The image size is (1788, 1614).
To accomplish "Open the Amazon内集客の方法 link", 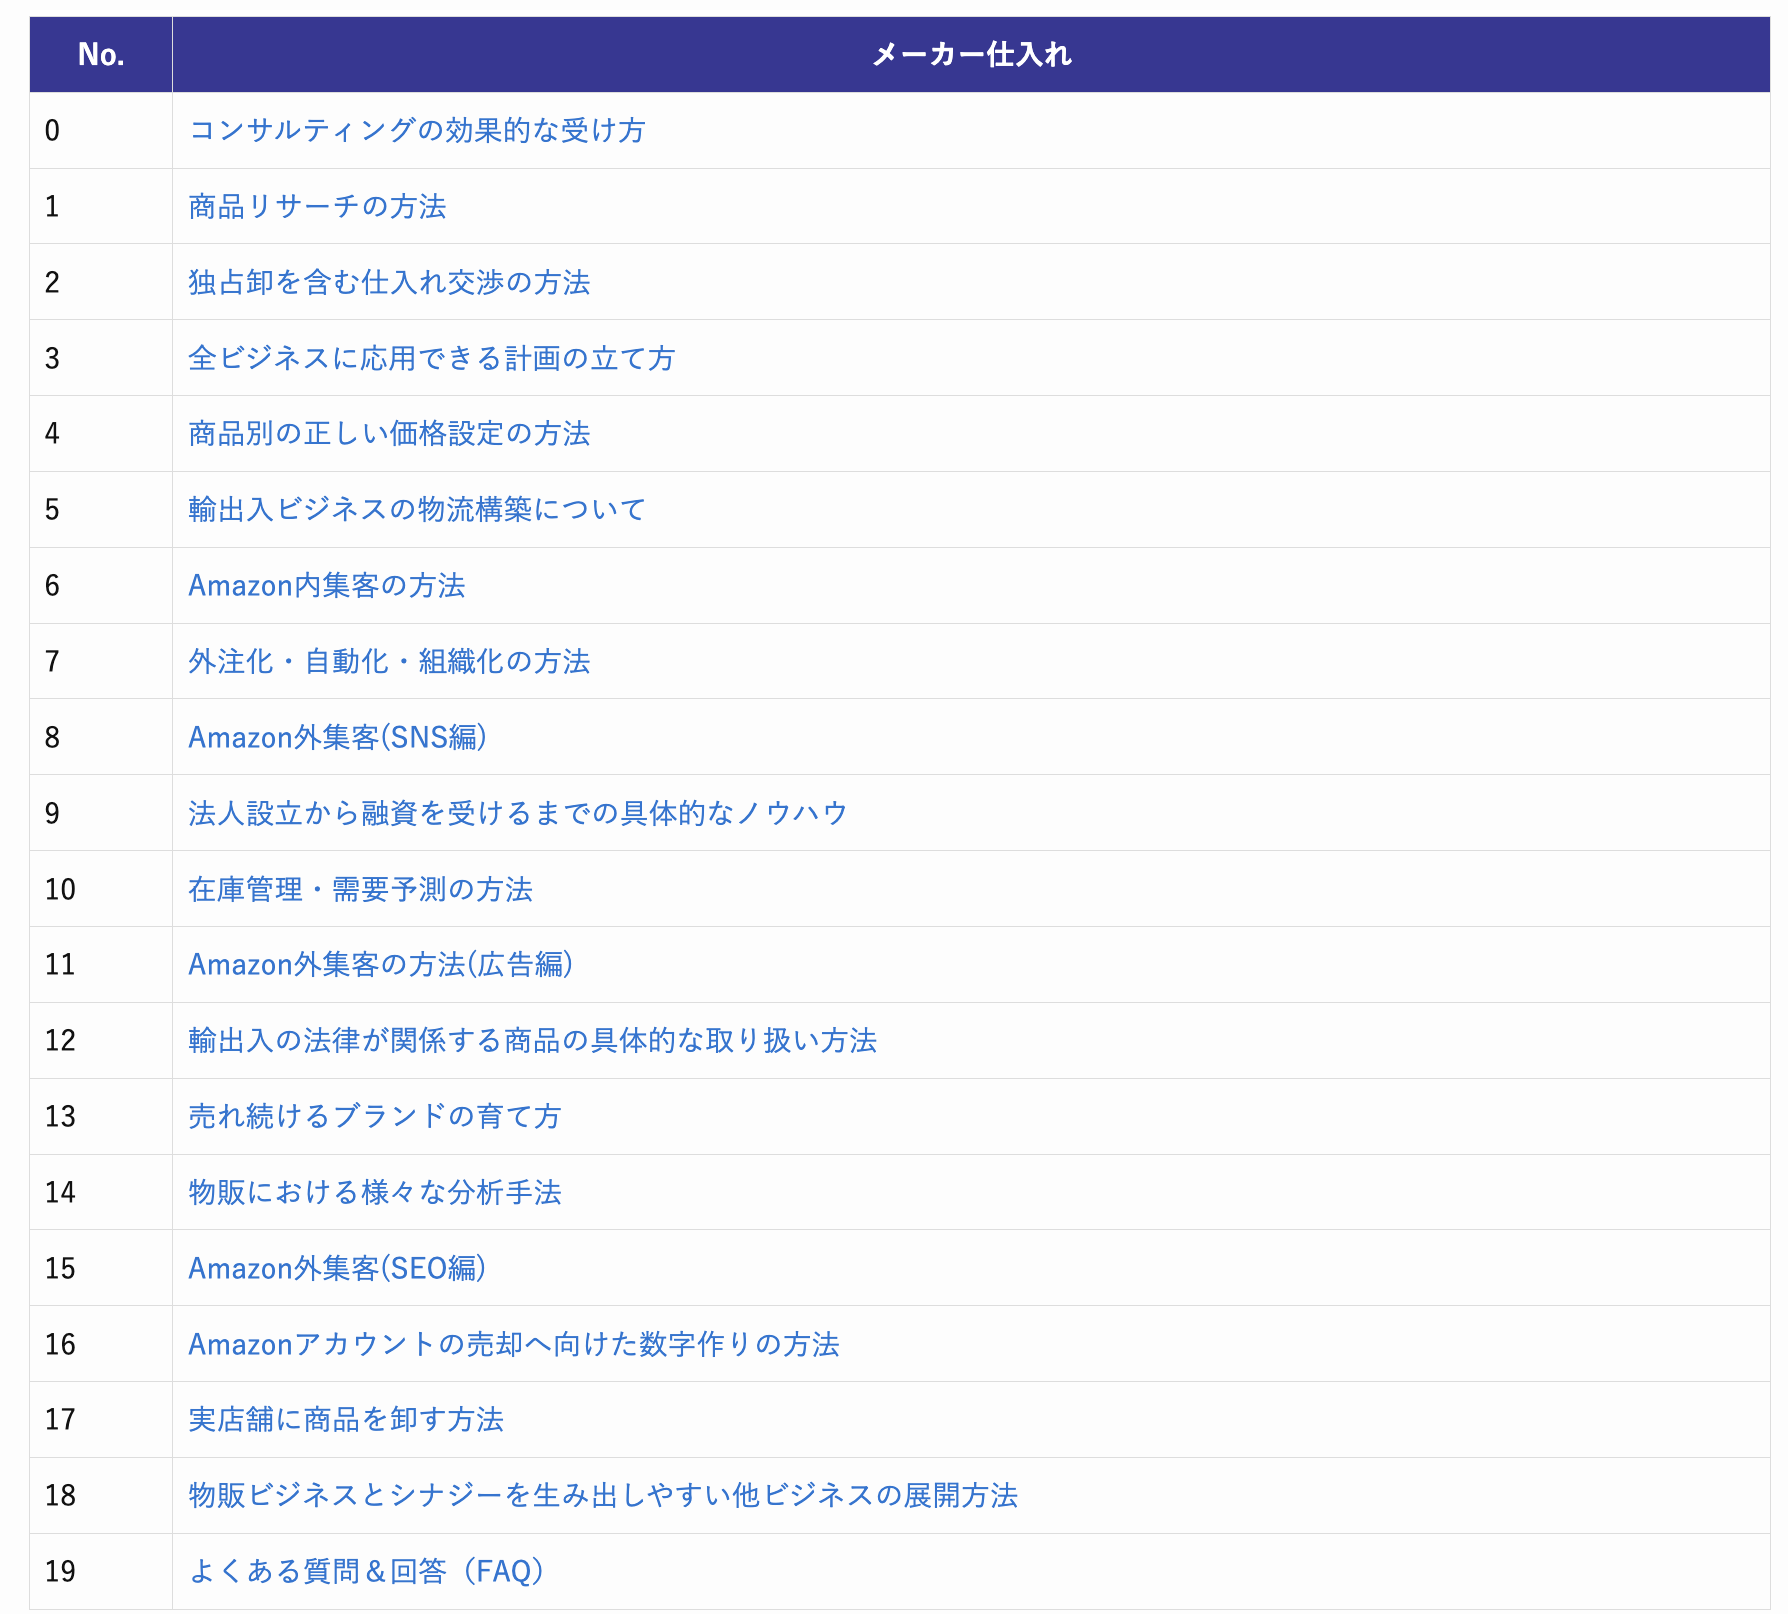I will (327, 586).
